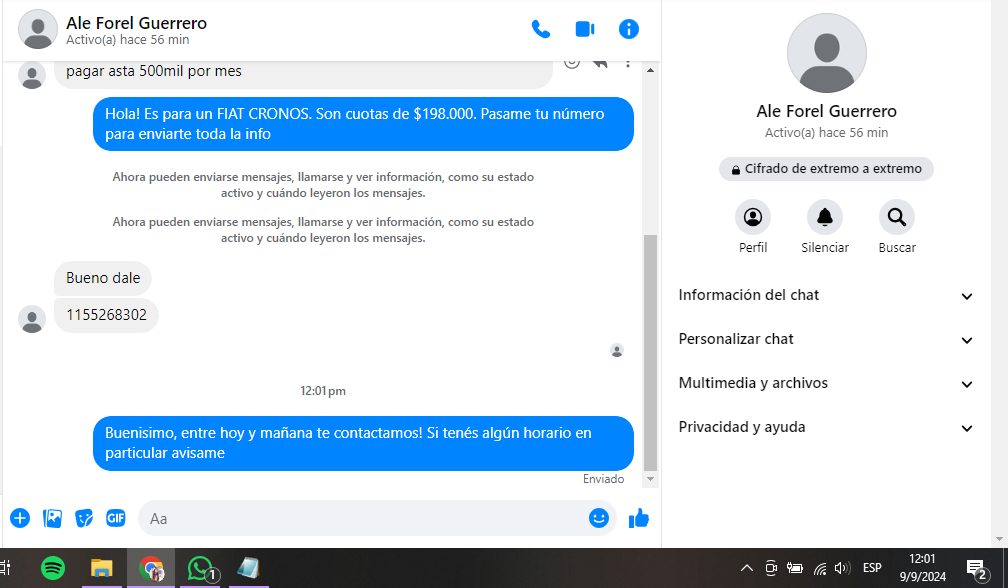Viewport: 1008px width, 588px height.
Task: Expand Privacidad y ayuda section
Action: [x=826, y=427]
